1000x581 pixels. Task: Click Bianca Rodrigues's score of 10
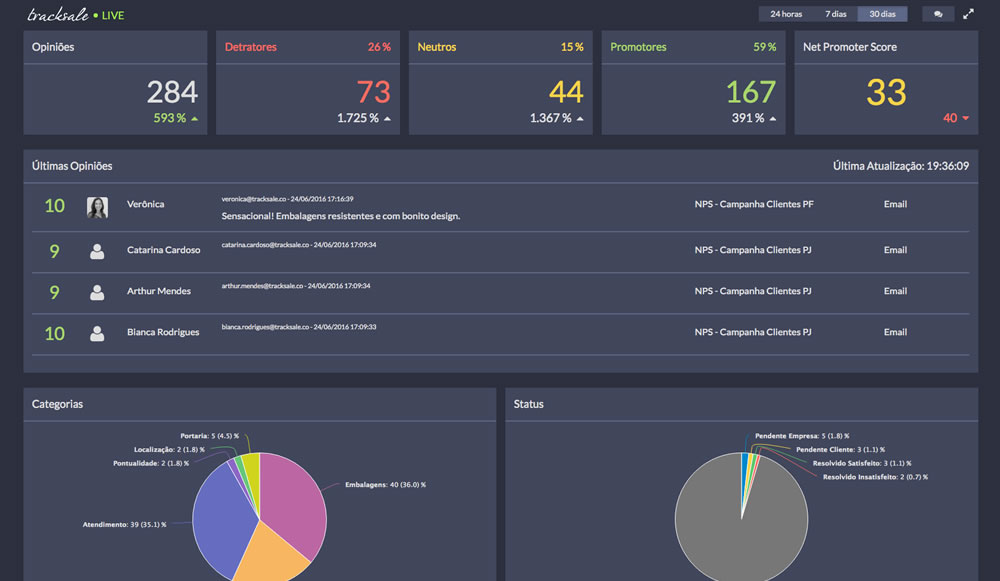pos(54,334)
